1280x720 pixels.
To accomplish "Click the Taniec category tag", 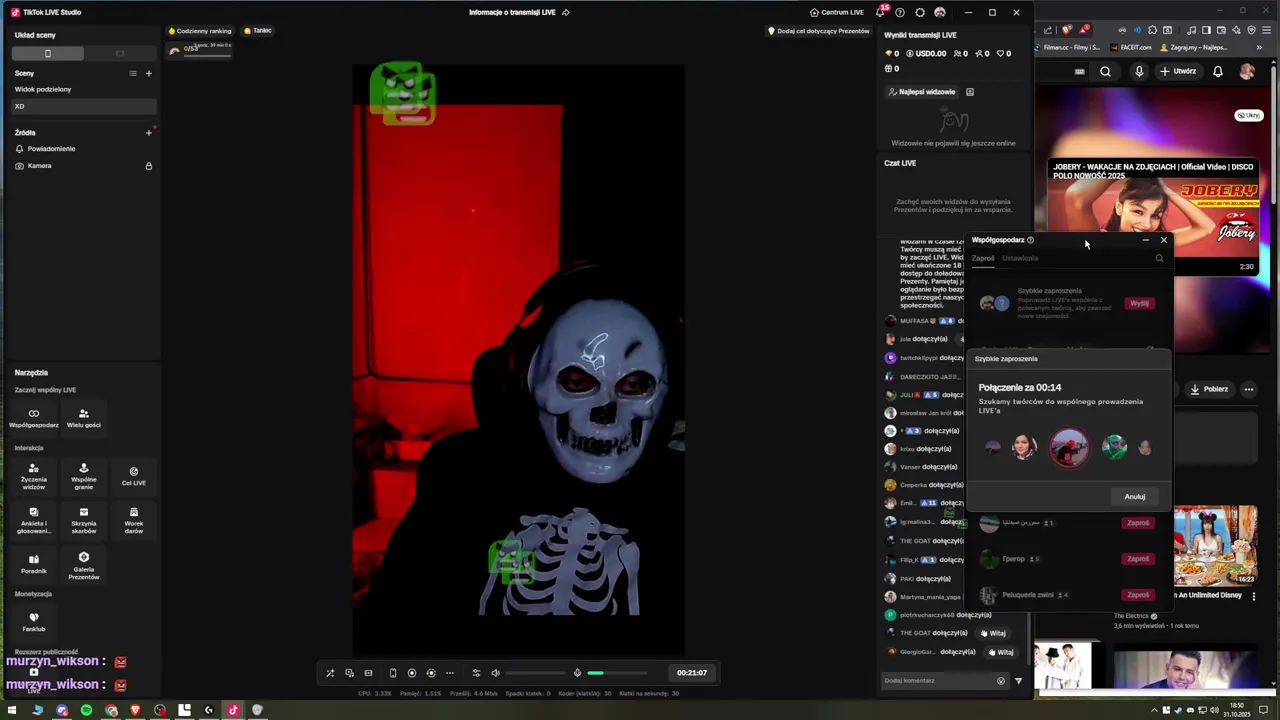I will (x=258, y=31).
